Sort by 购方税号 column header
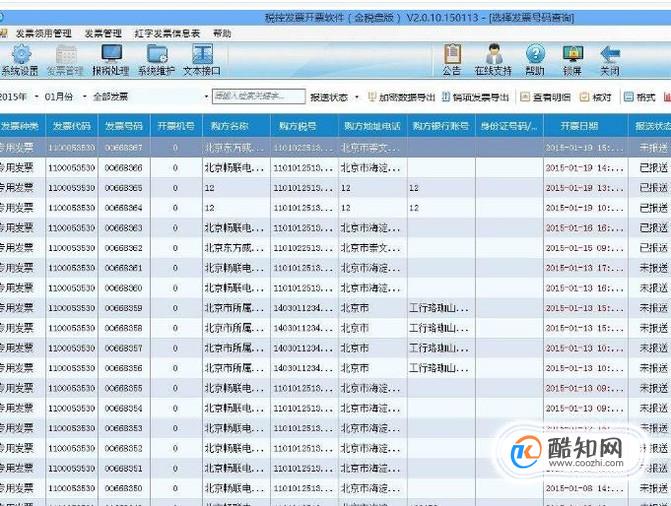The image size is (671, 506). [304, 126]
